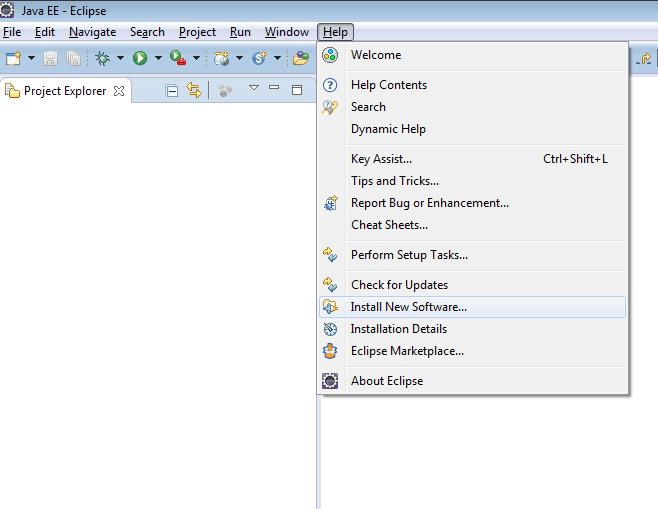The height and width of the screenshot is (509, 658).
Task: Click the Save All toolbar icon
Action: click(x=73, y=58)
